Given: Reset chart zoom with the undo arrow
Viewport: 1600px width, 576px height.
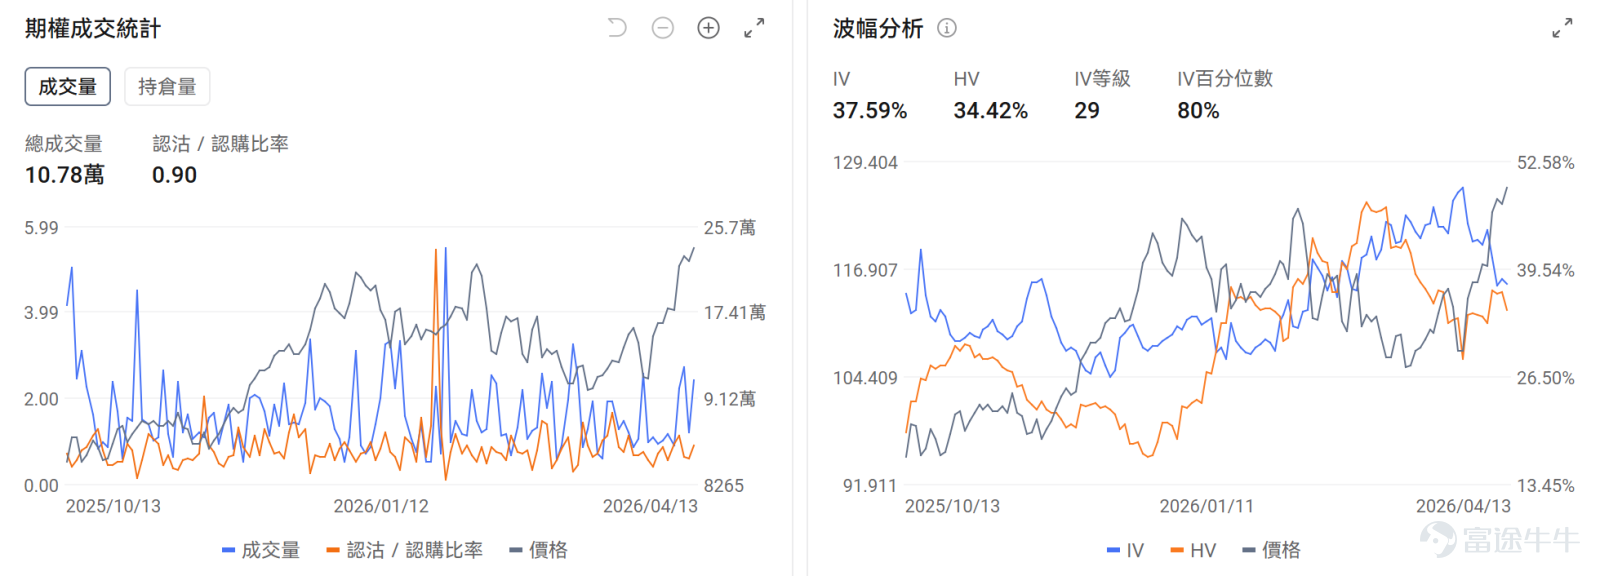Looking at the screenshot, I should tap(617, 28).
